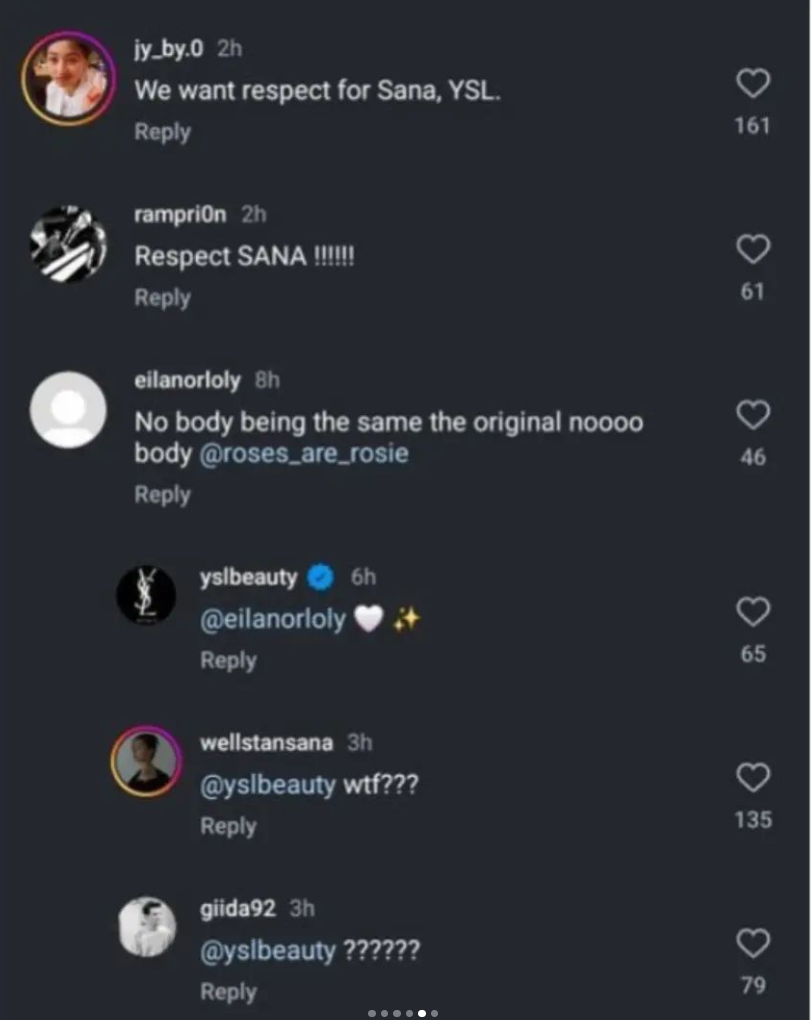The image size is (812, 1020).
Task: Follow @yslbeauty mention in wellstansana's reply
Action: [268, 785]
